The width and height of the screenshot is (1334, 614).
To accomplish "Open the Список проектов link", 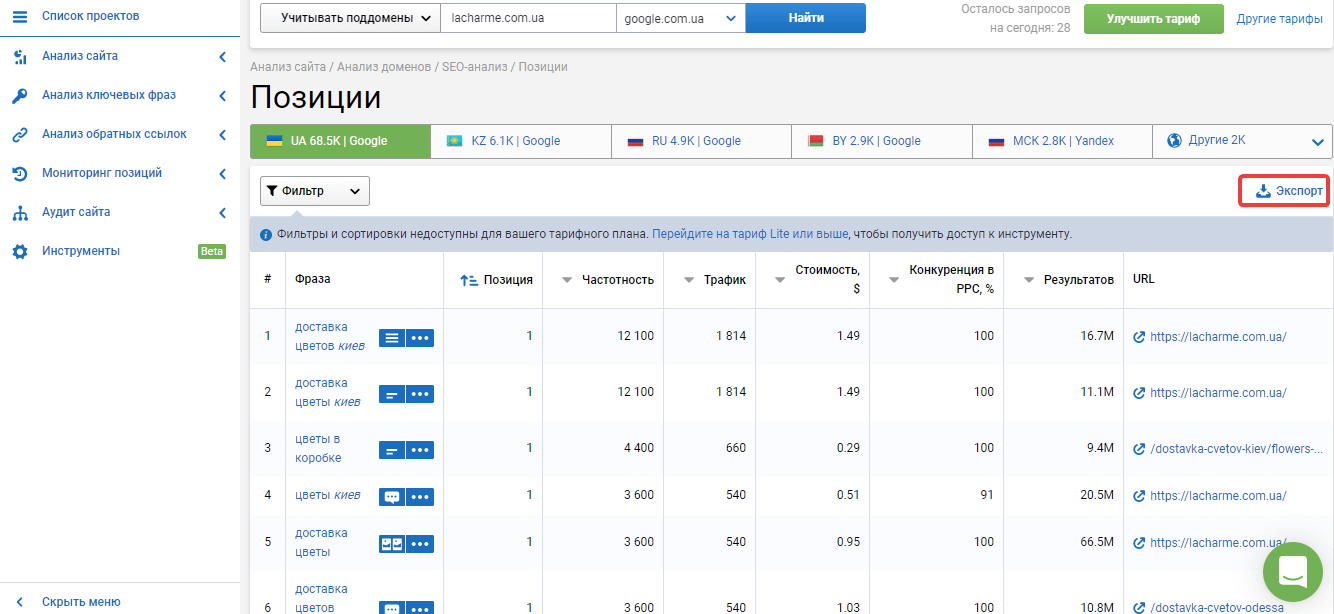I will pyautogui.click(x=90, y=16).
